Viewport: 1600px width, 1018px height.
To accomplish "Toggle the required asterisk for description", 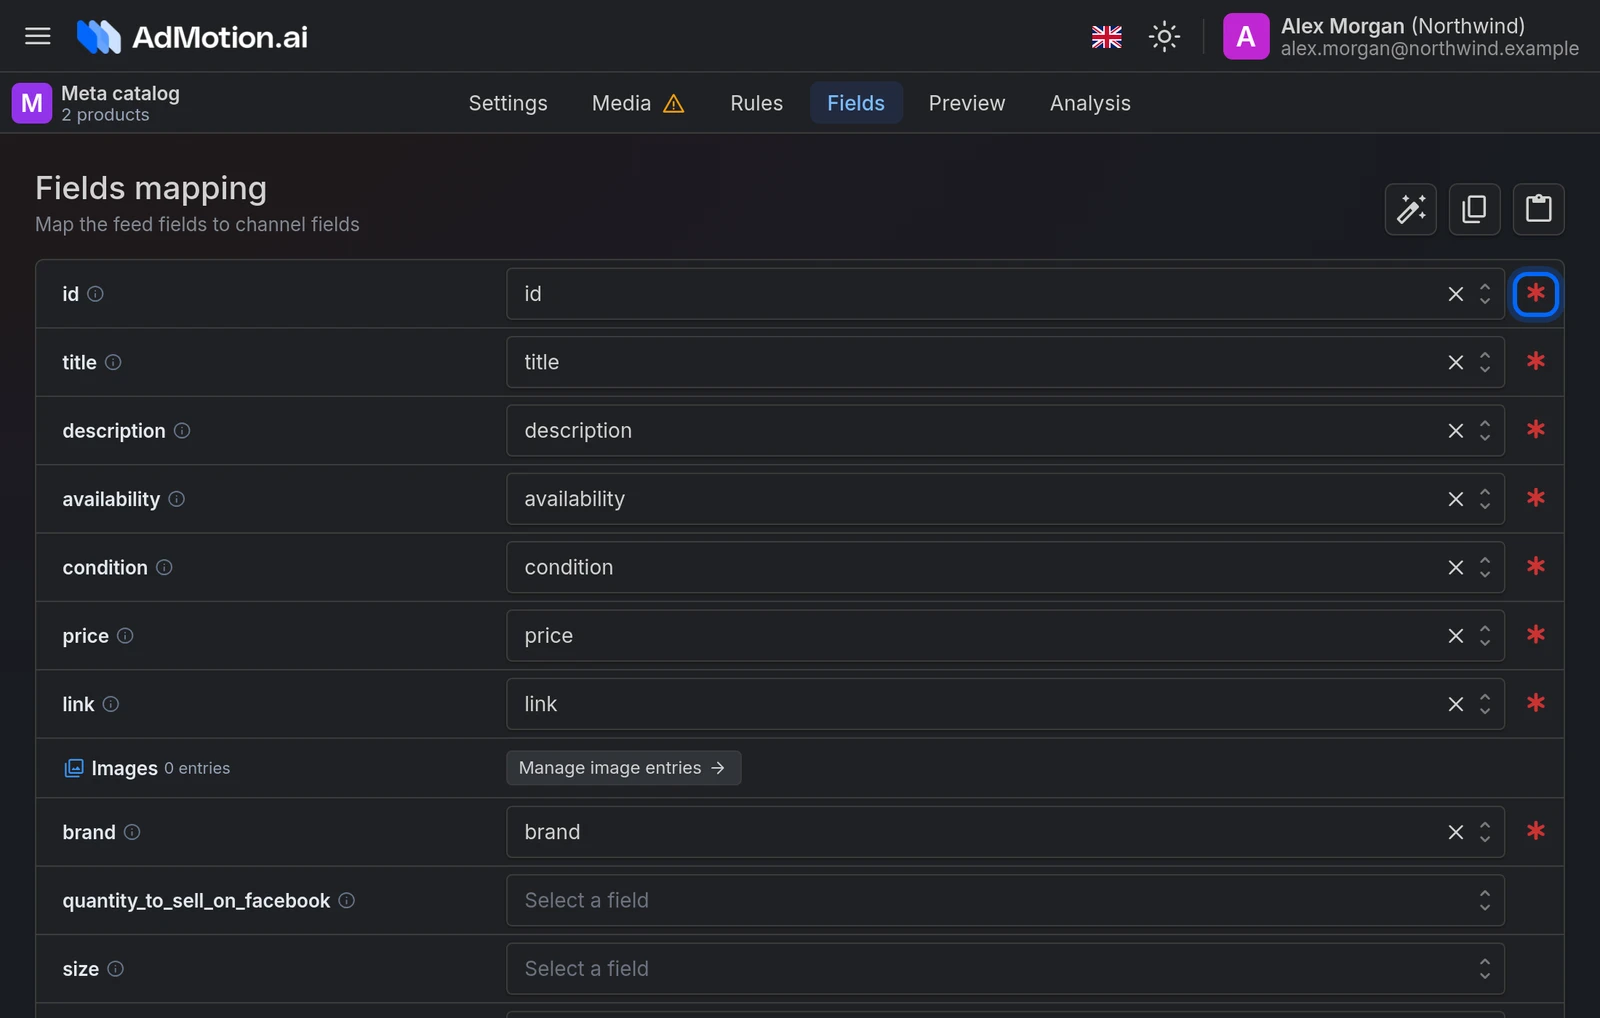I will [1535, 431].
